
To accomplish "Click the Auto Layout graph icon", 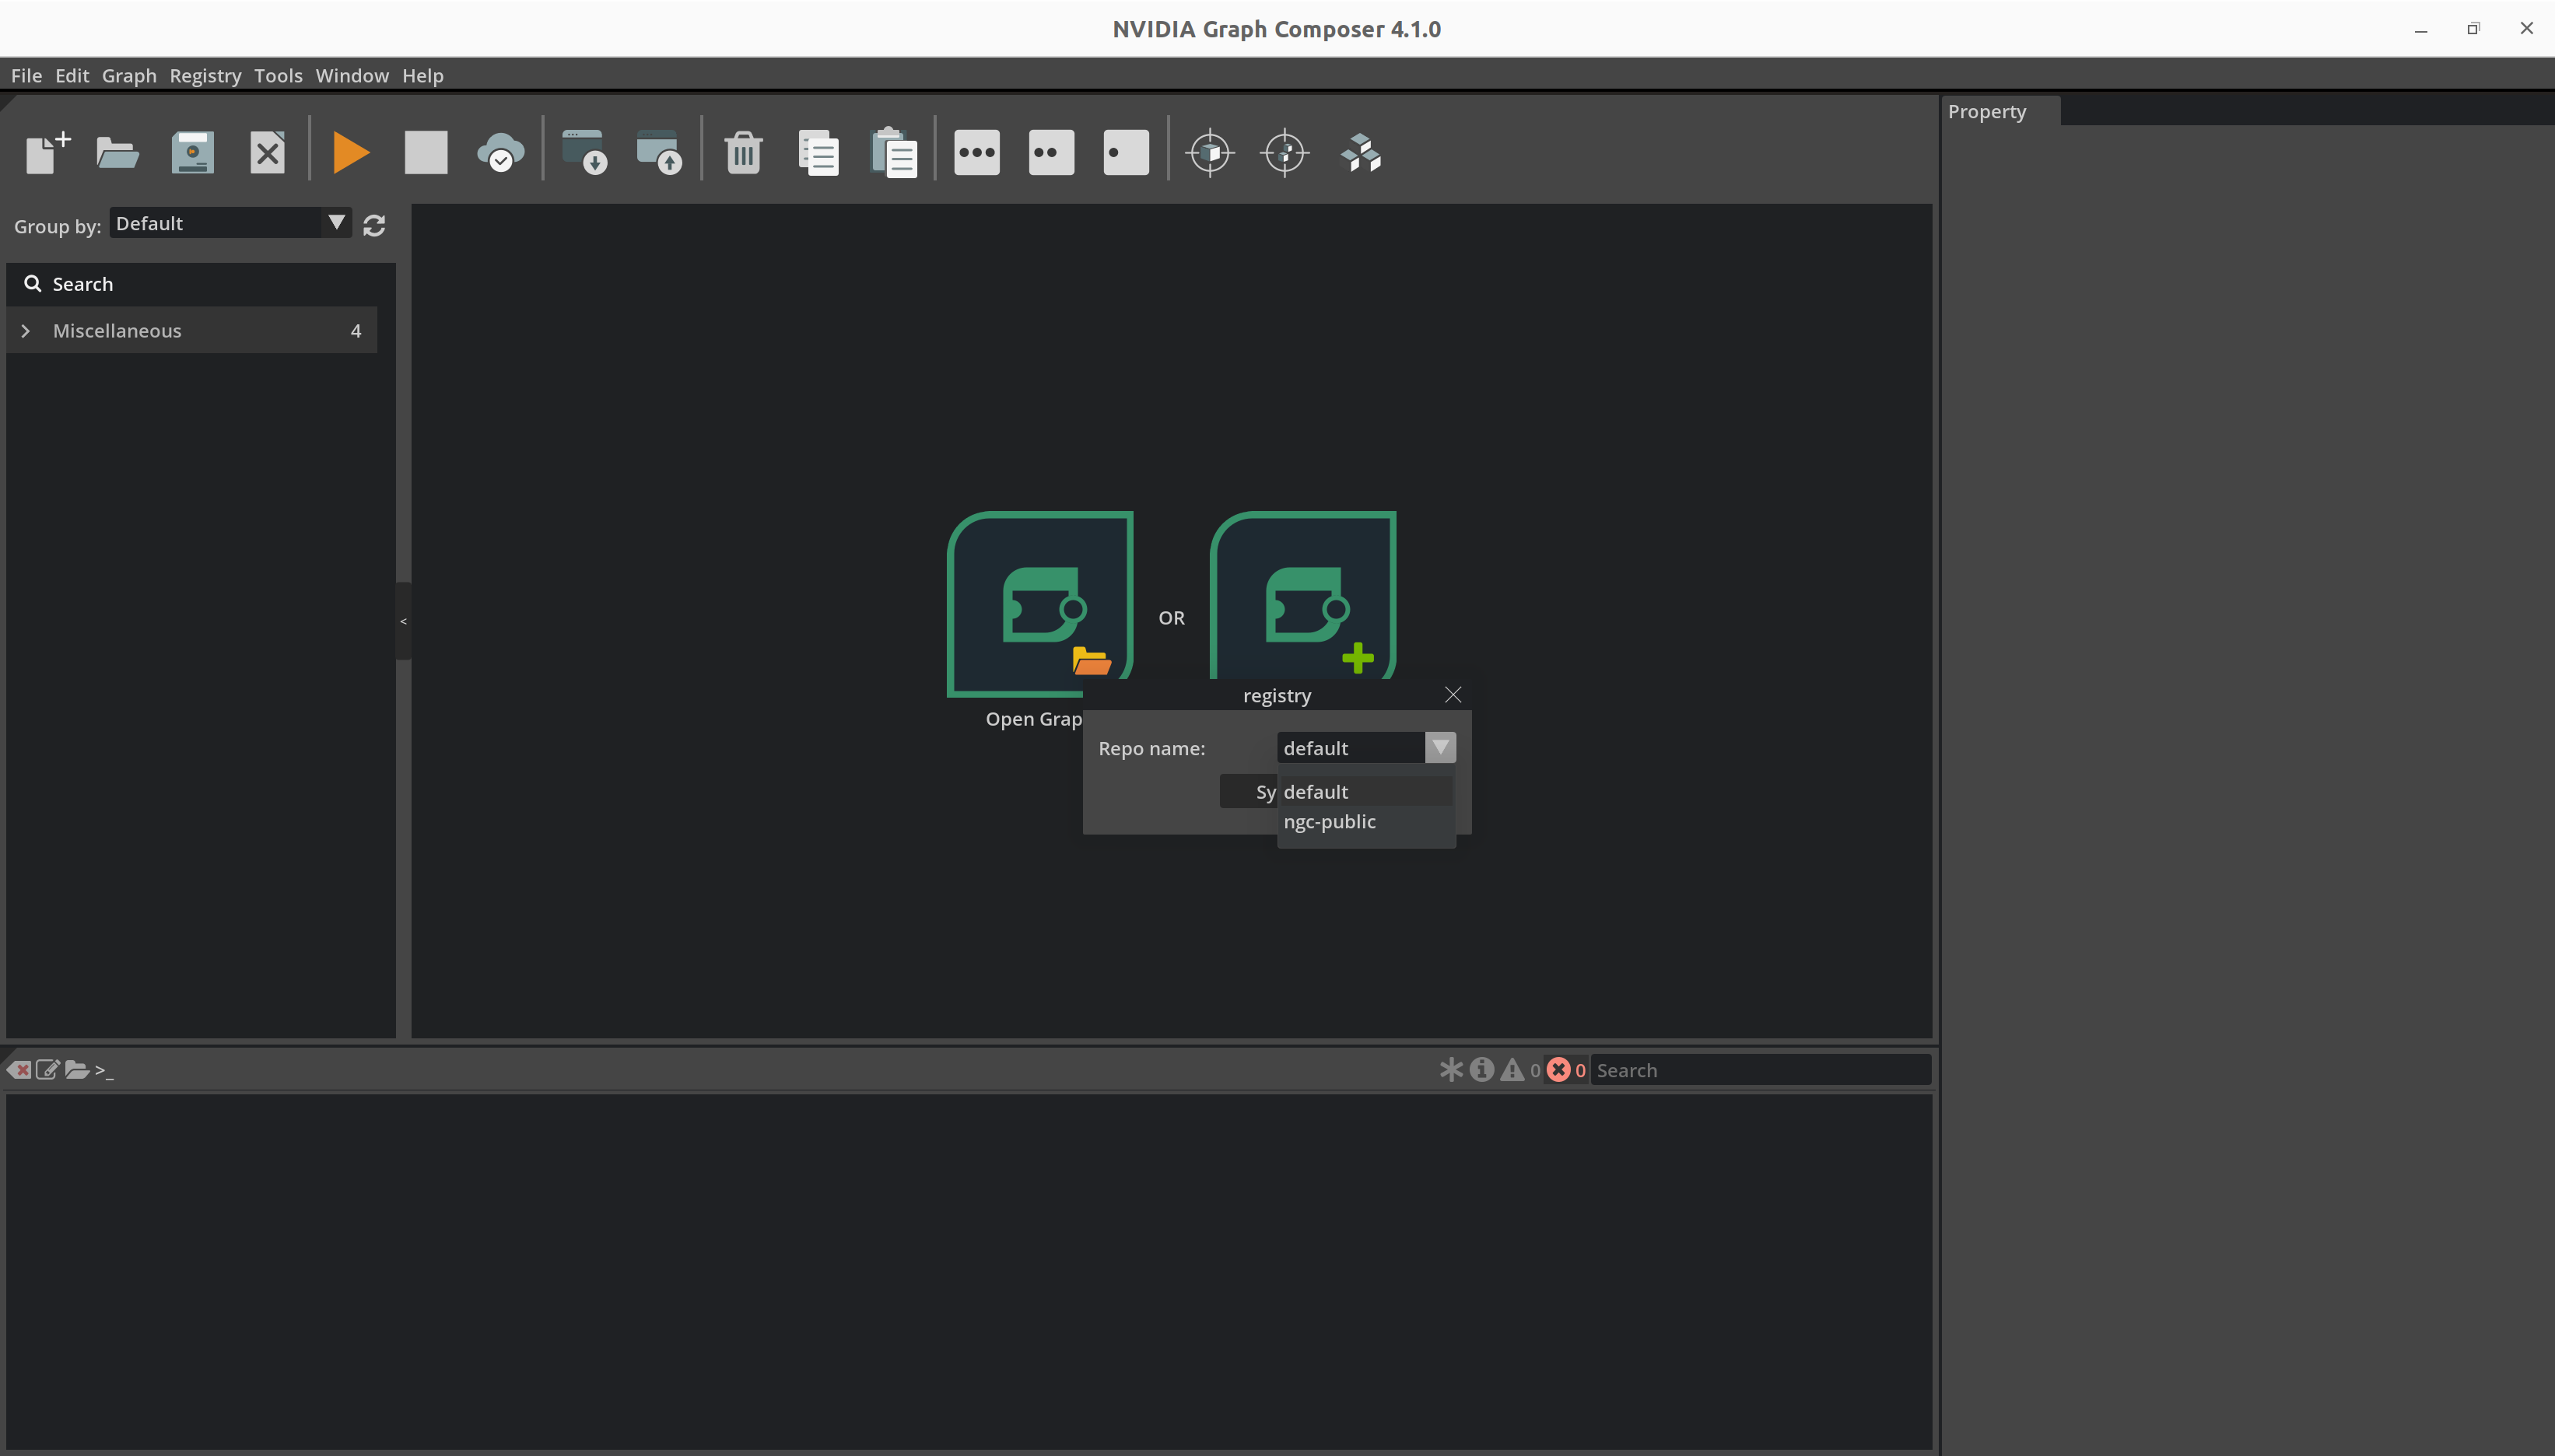I will pyautogui.click(x=1362, y=152).
